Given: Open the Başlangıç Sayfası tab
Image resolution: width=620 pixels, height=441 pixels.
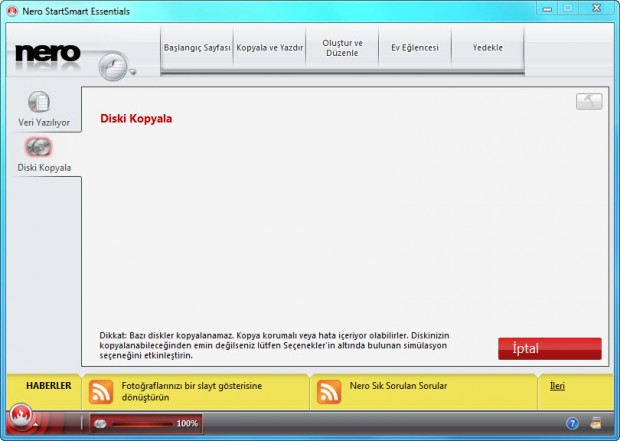Looking at the screenshot, I should tap(197, 48).
